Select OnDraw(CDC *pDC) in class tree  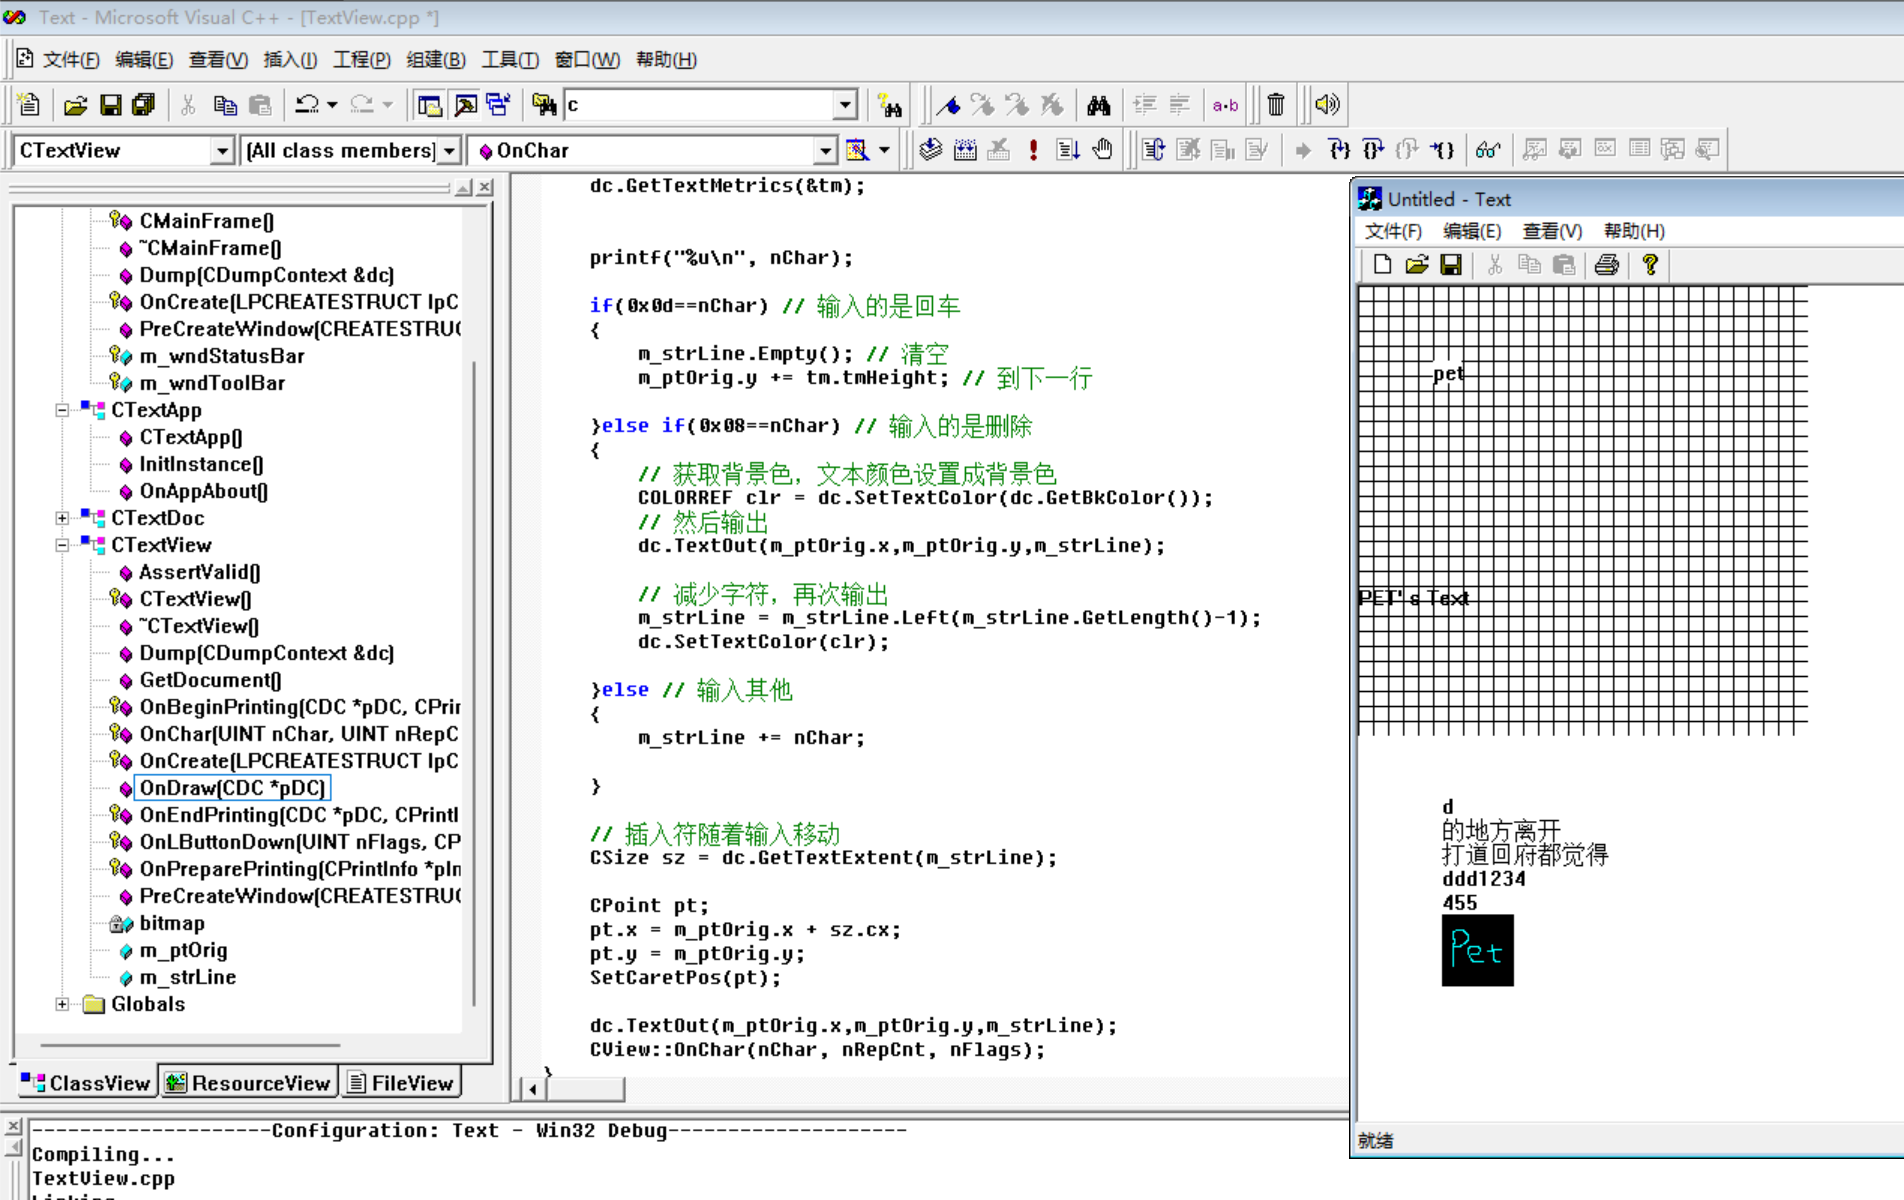232,788
